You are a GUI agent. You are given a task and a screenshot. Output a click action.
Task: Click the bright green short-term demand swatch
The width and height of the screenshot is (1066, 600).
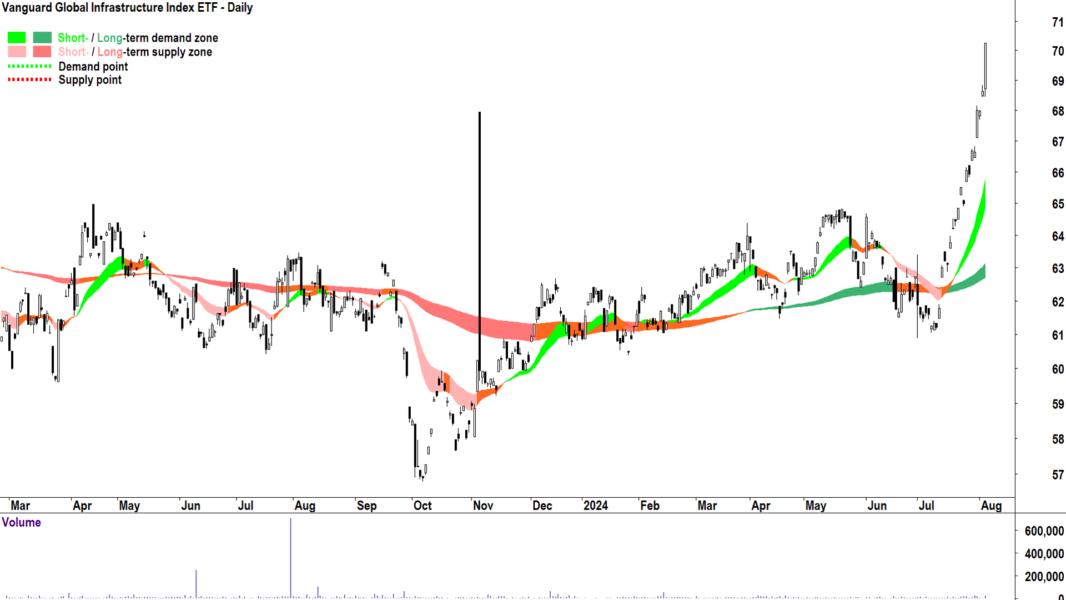coord(16,37)
